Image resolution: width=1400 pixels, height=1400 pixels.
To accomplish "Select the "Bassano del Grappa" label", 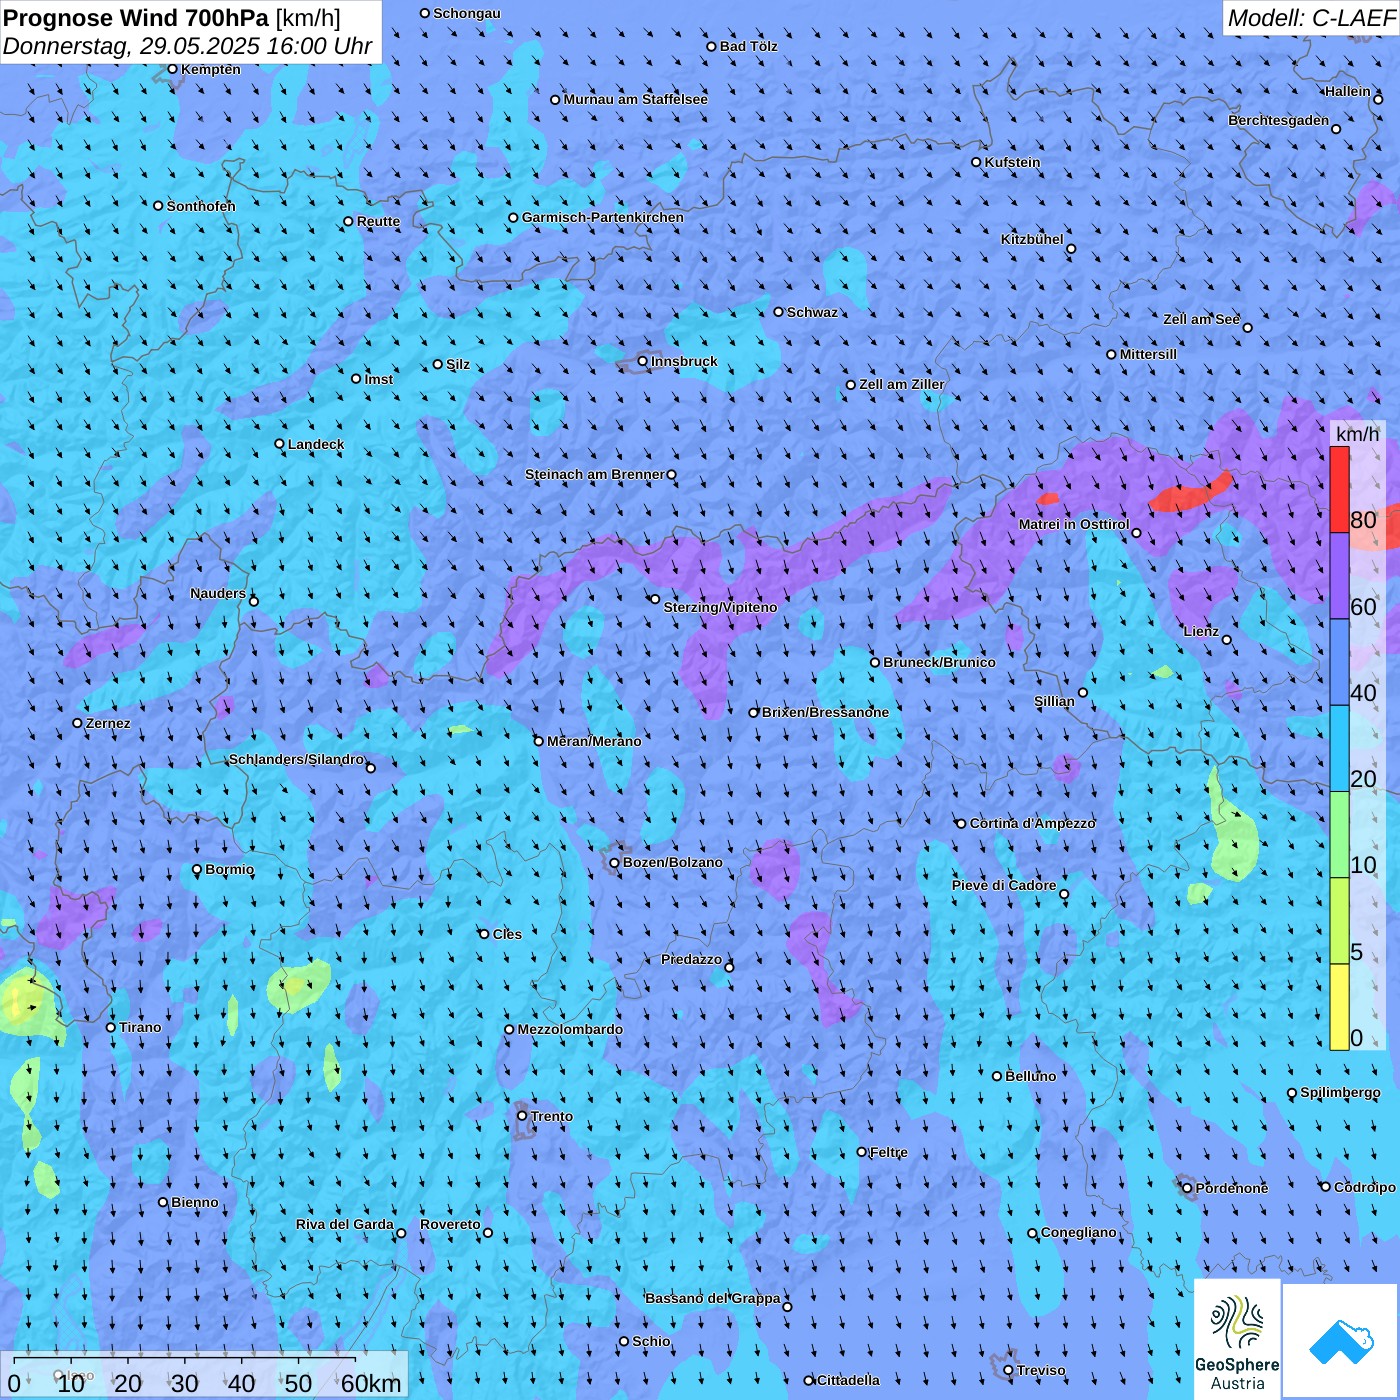I will (713, 1298).
